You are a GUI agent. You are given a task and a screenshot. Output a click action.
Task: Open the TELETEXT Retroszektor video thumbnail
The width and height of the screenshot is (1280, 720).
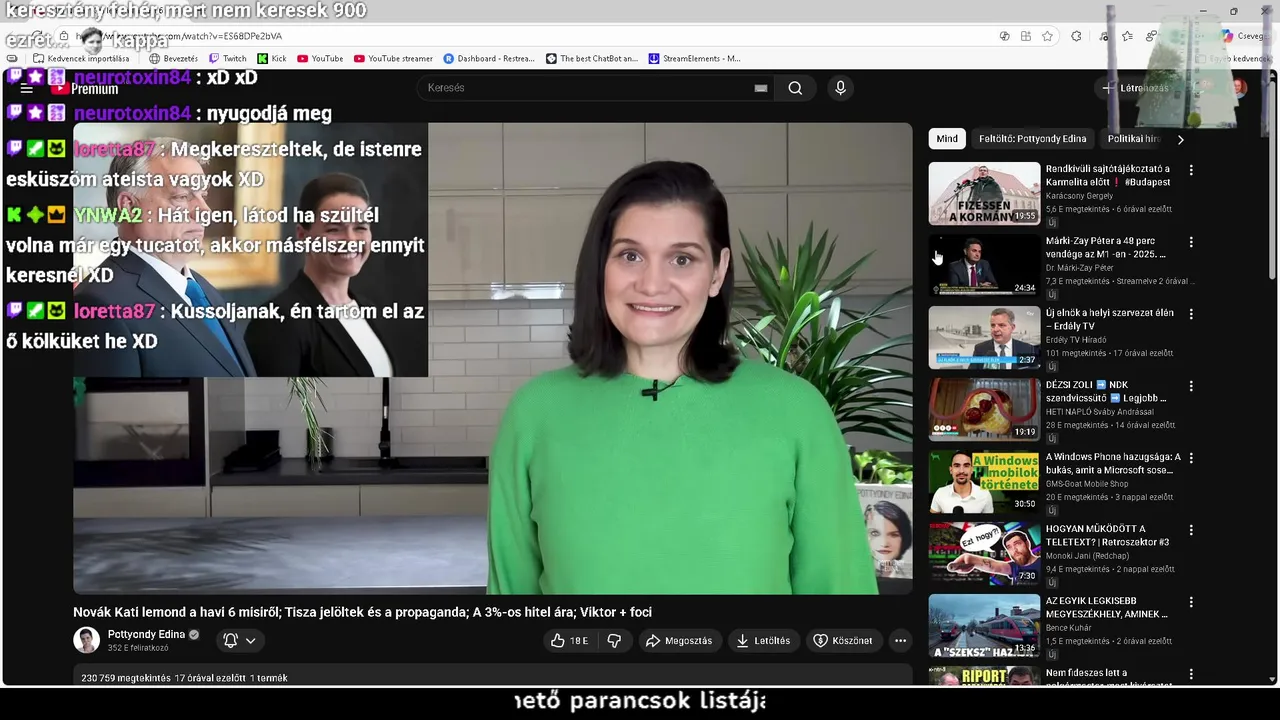[x=984, y=554]
